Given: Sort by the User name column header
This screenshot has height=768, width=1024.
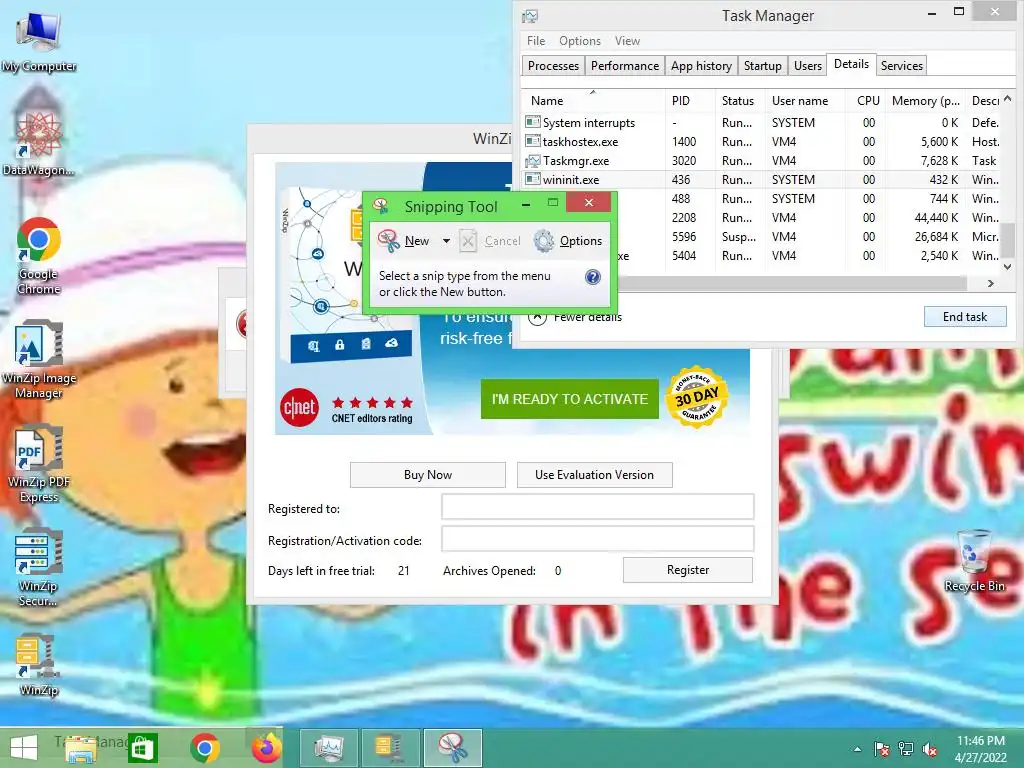Looking at the screenshot, I should coord(806,101).
